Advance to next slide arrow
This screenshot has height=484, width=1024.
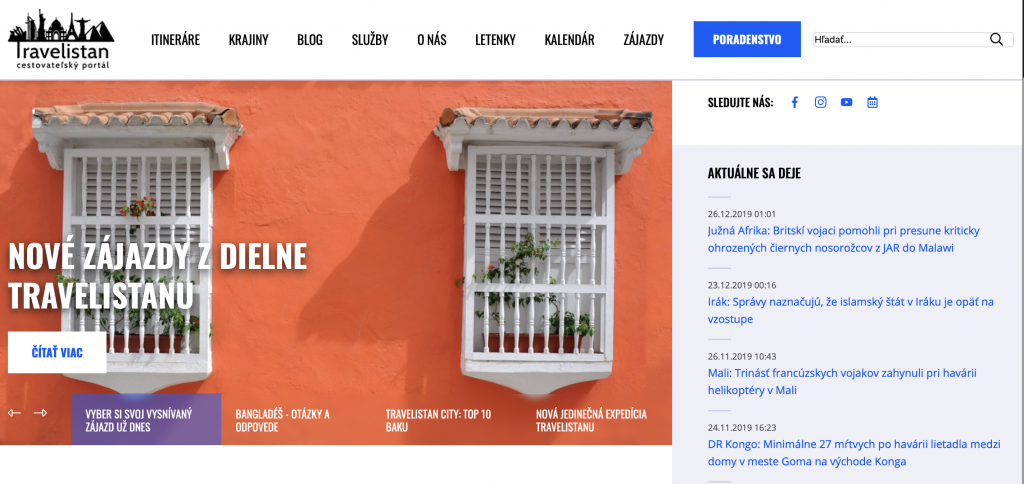point(40,413)
